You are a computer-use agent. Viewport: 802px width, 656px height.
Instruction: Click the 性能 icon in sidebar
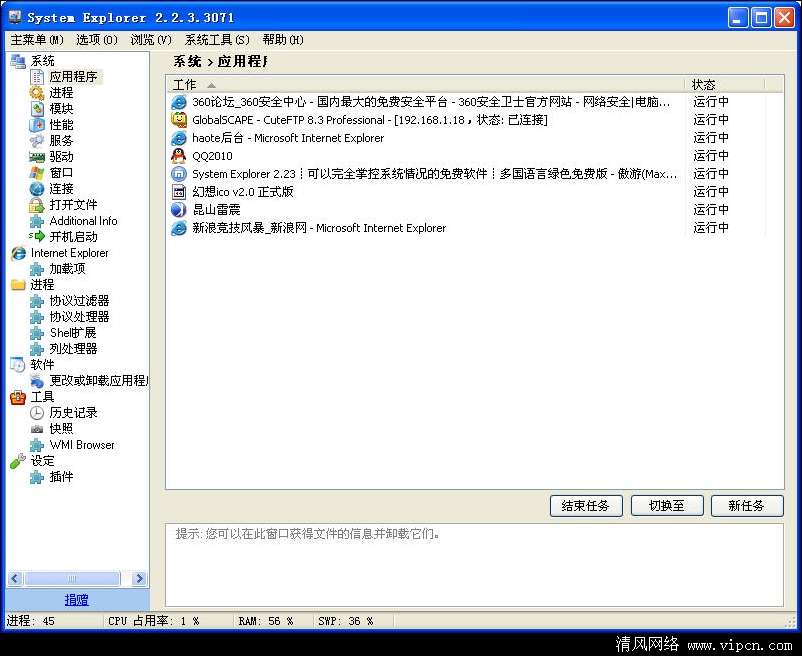(37, 125)
